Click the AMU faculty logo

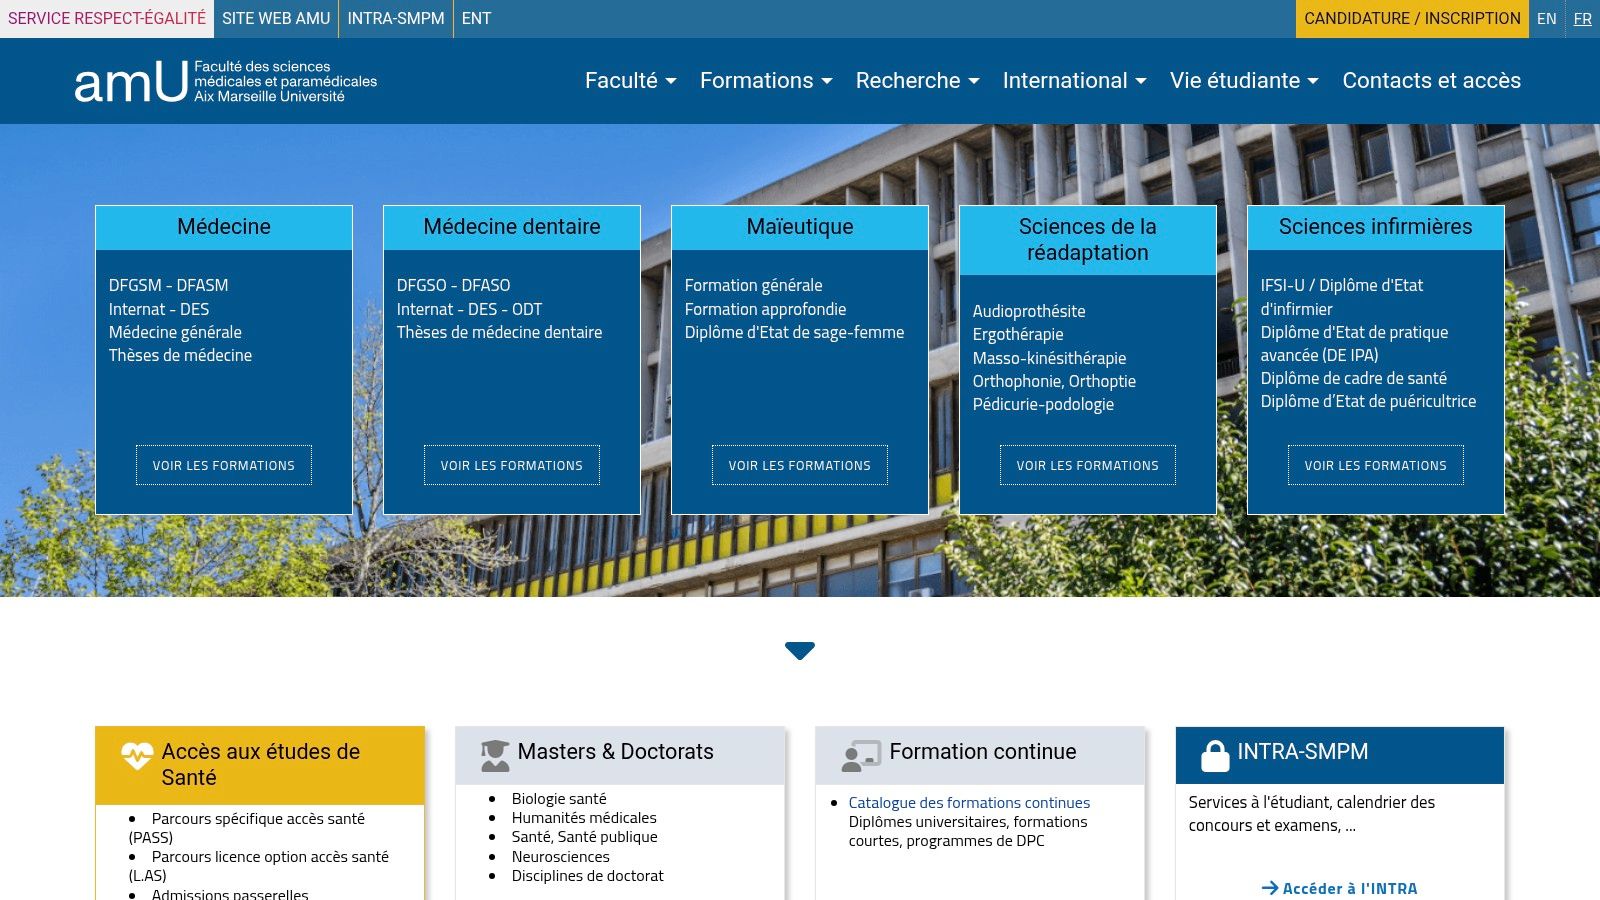click(x=226, y=81)
